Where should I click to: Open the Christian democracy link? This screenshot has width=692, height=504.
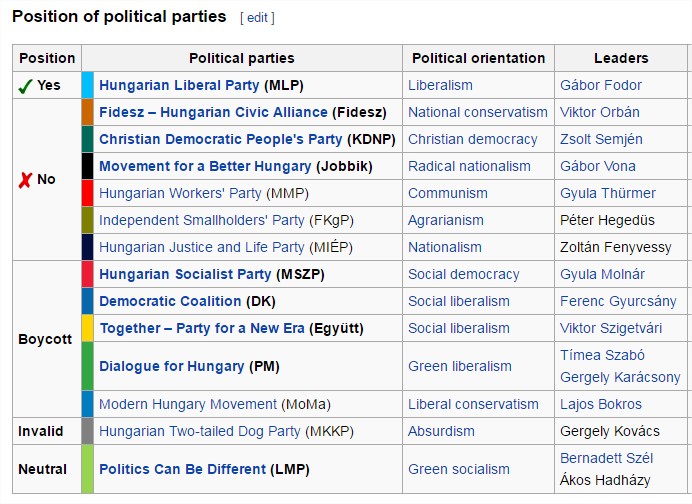pos(472,139)
